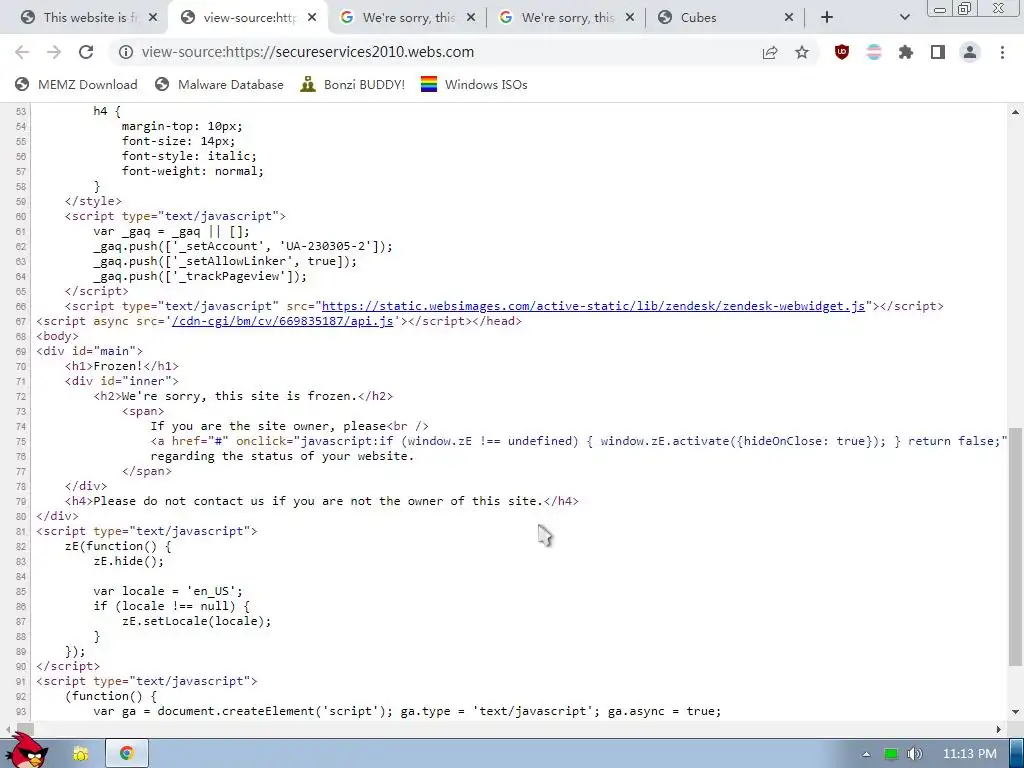
Task: Open a new tab with the plus button
Action: (827, 18)
